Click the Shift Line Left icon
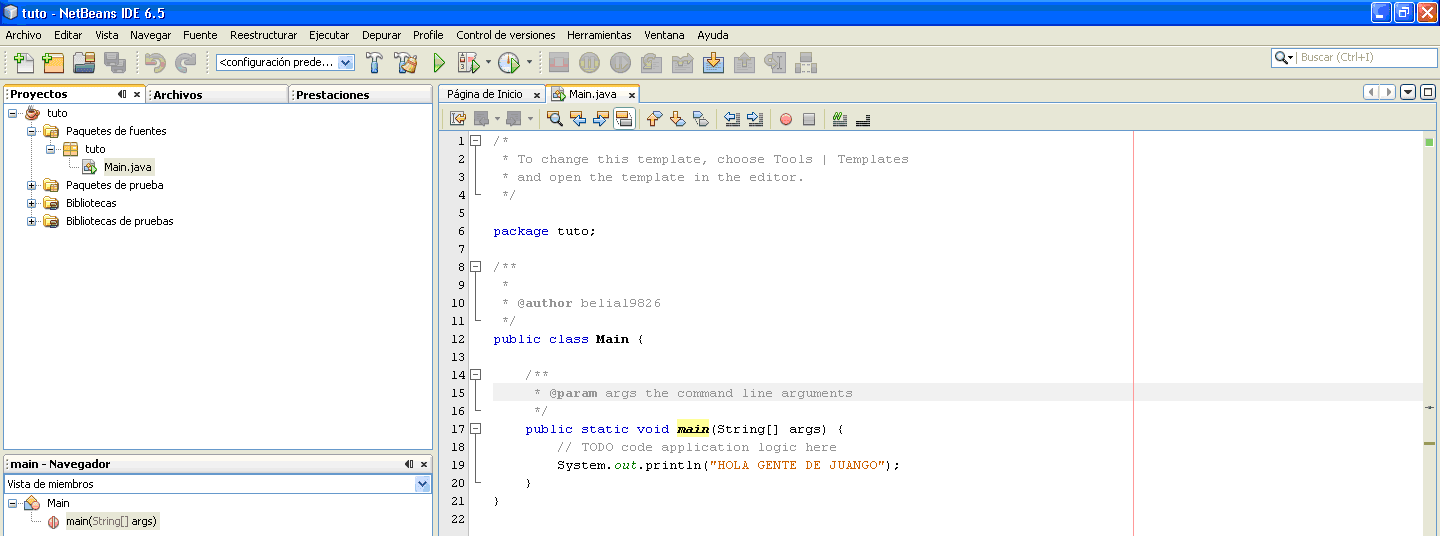The width and height of the screenshot is (1440, 536). tap(732, 119)
